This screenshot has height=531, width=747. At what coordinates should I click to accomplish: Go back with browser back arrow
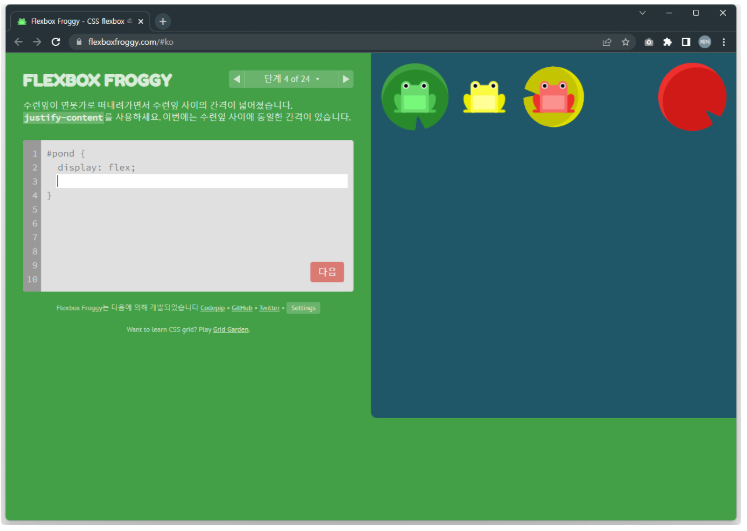pos(18,42)
